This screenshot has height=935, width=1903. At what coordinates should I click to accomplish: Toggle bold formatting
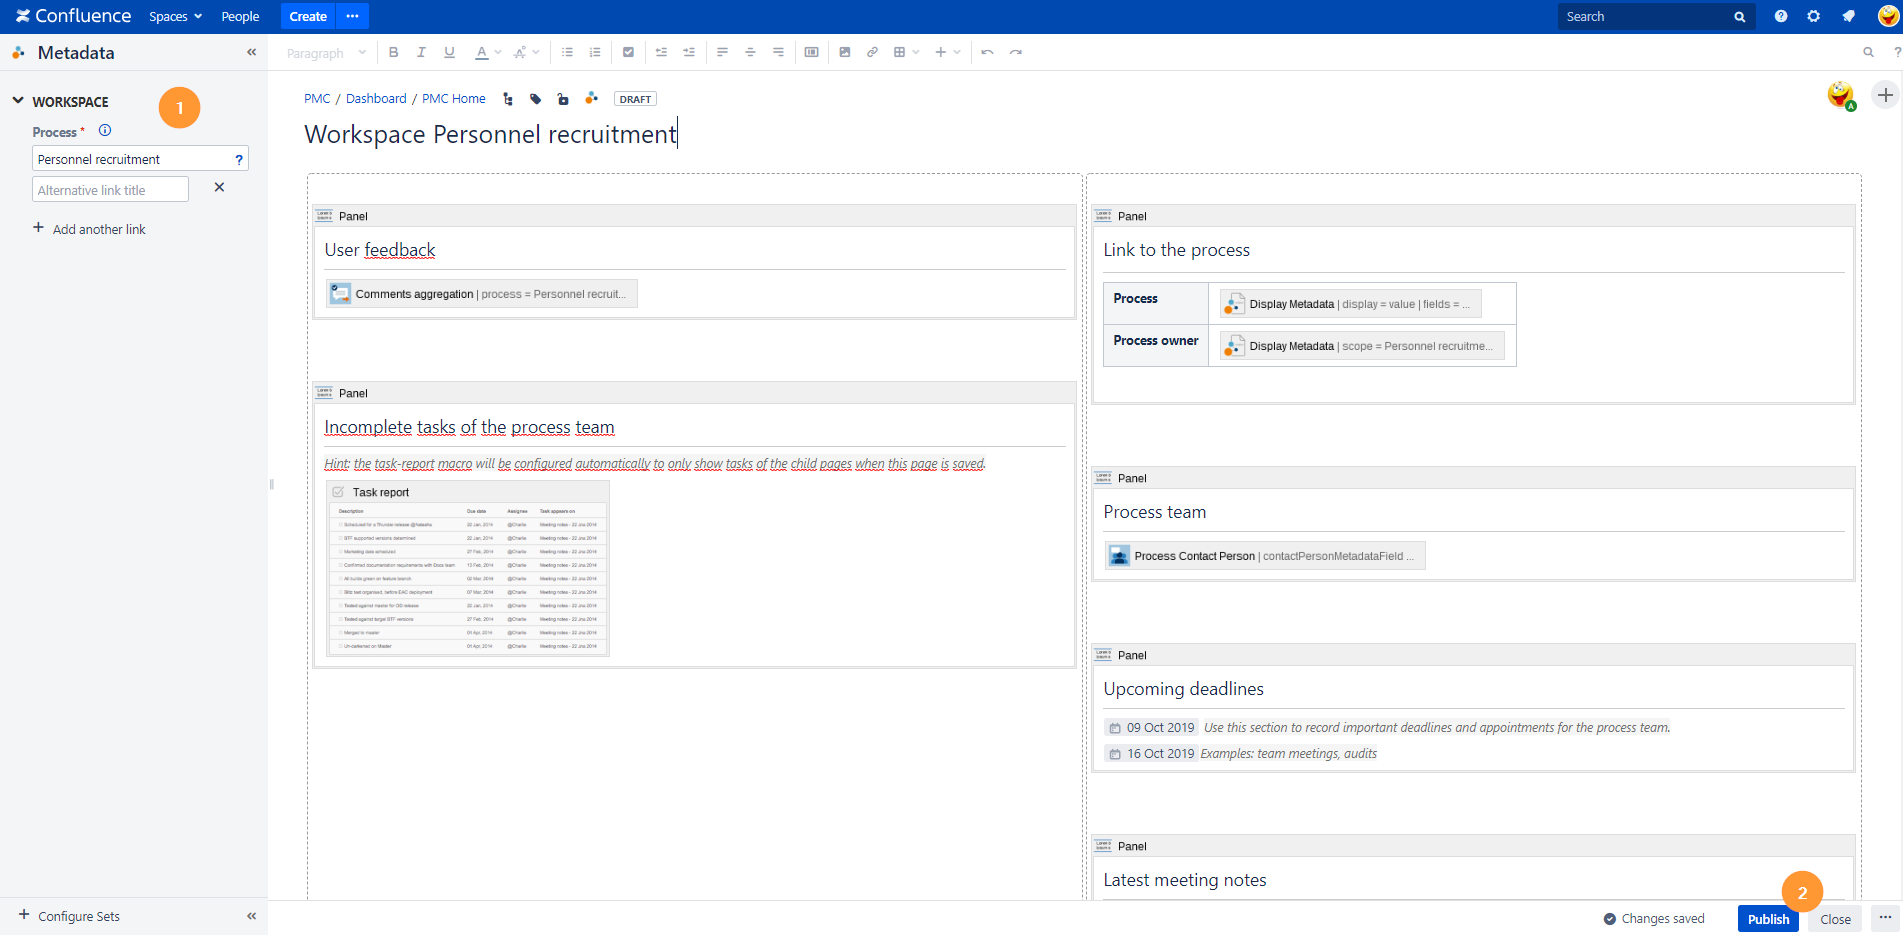pos(394,52)
